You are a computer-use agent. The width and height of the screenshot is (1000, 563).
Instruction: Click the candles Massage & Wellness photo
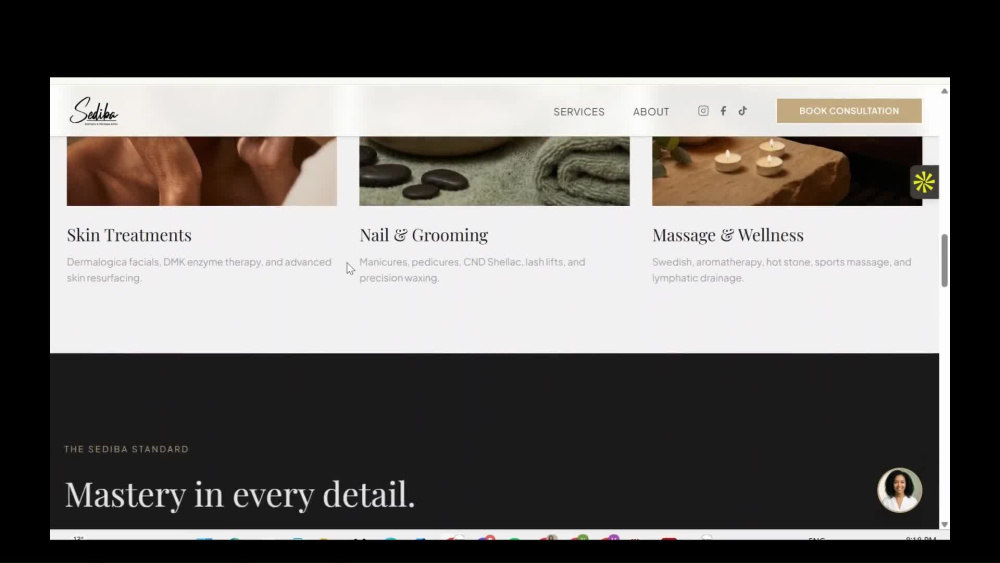(x=787, y=171)
